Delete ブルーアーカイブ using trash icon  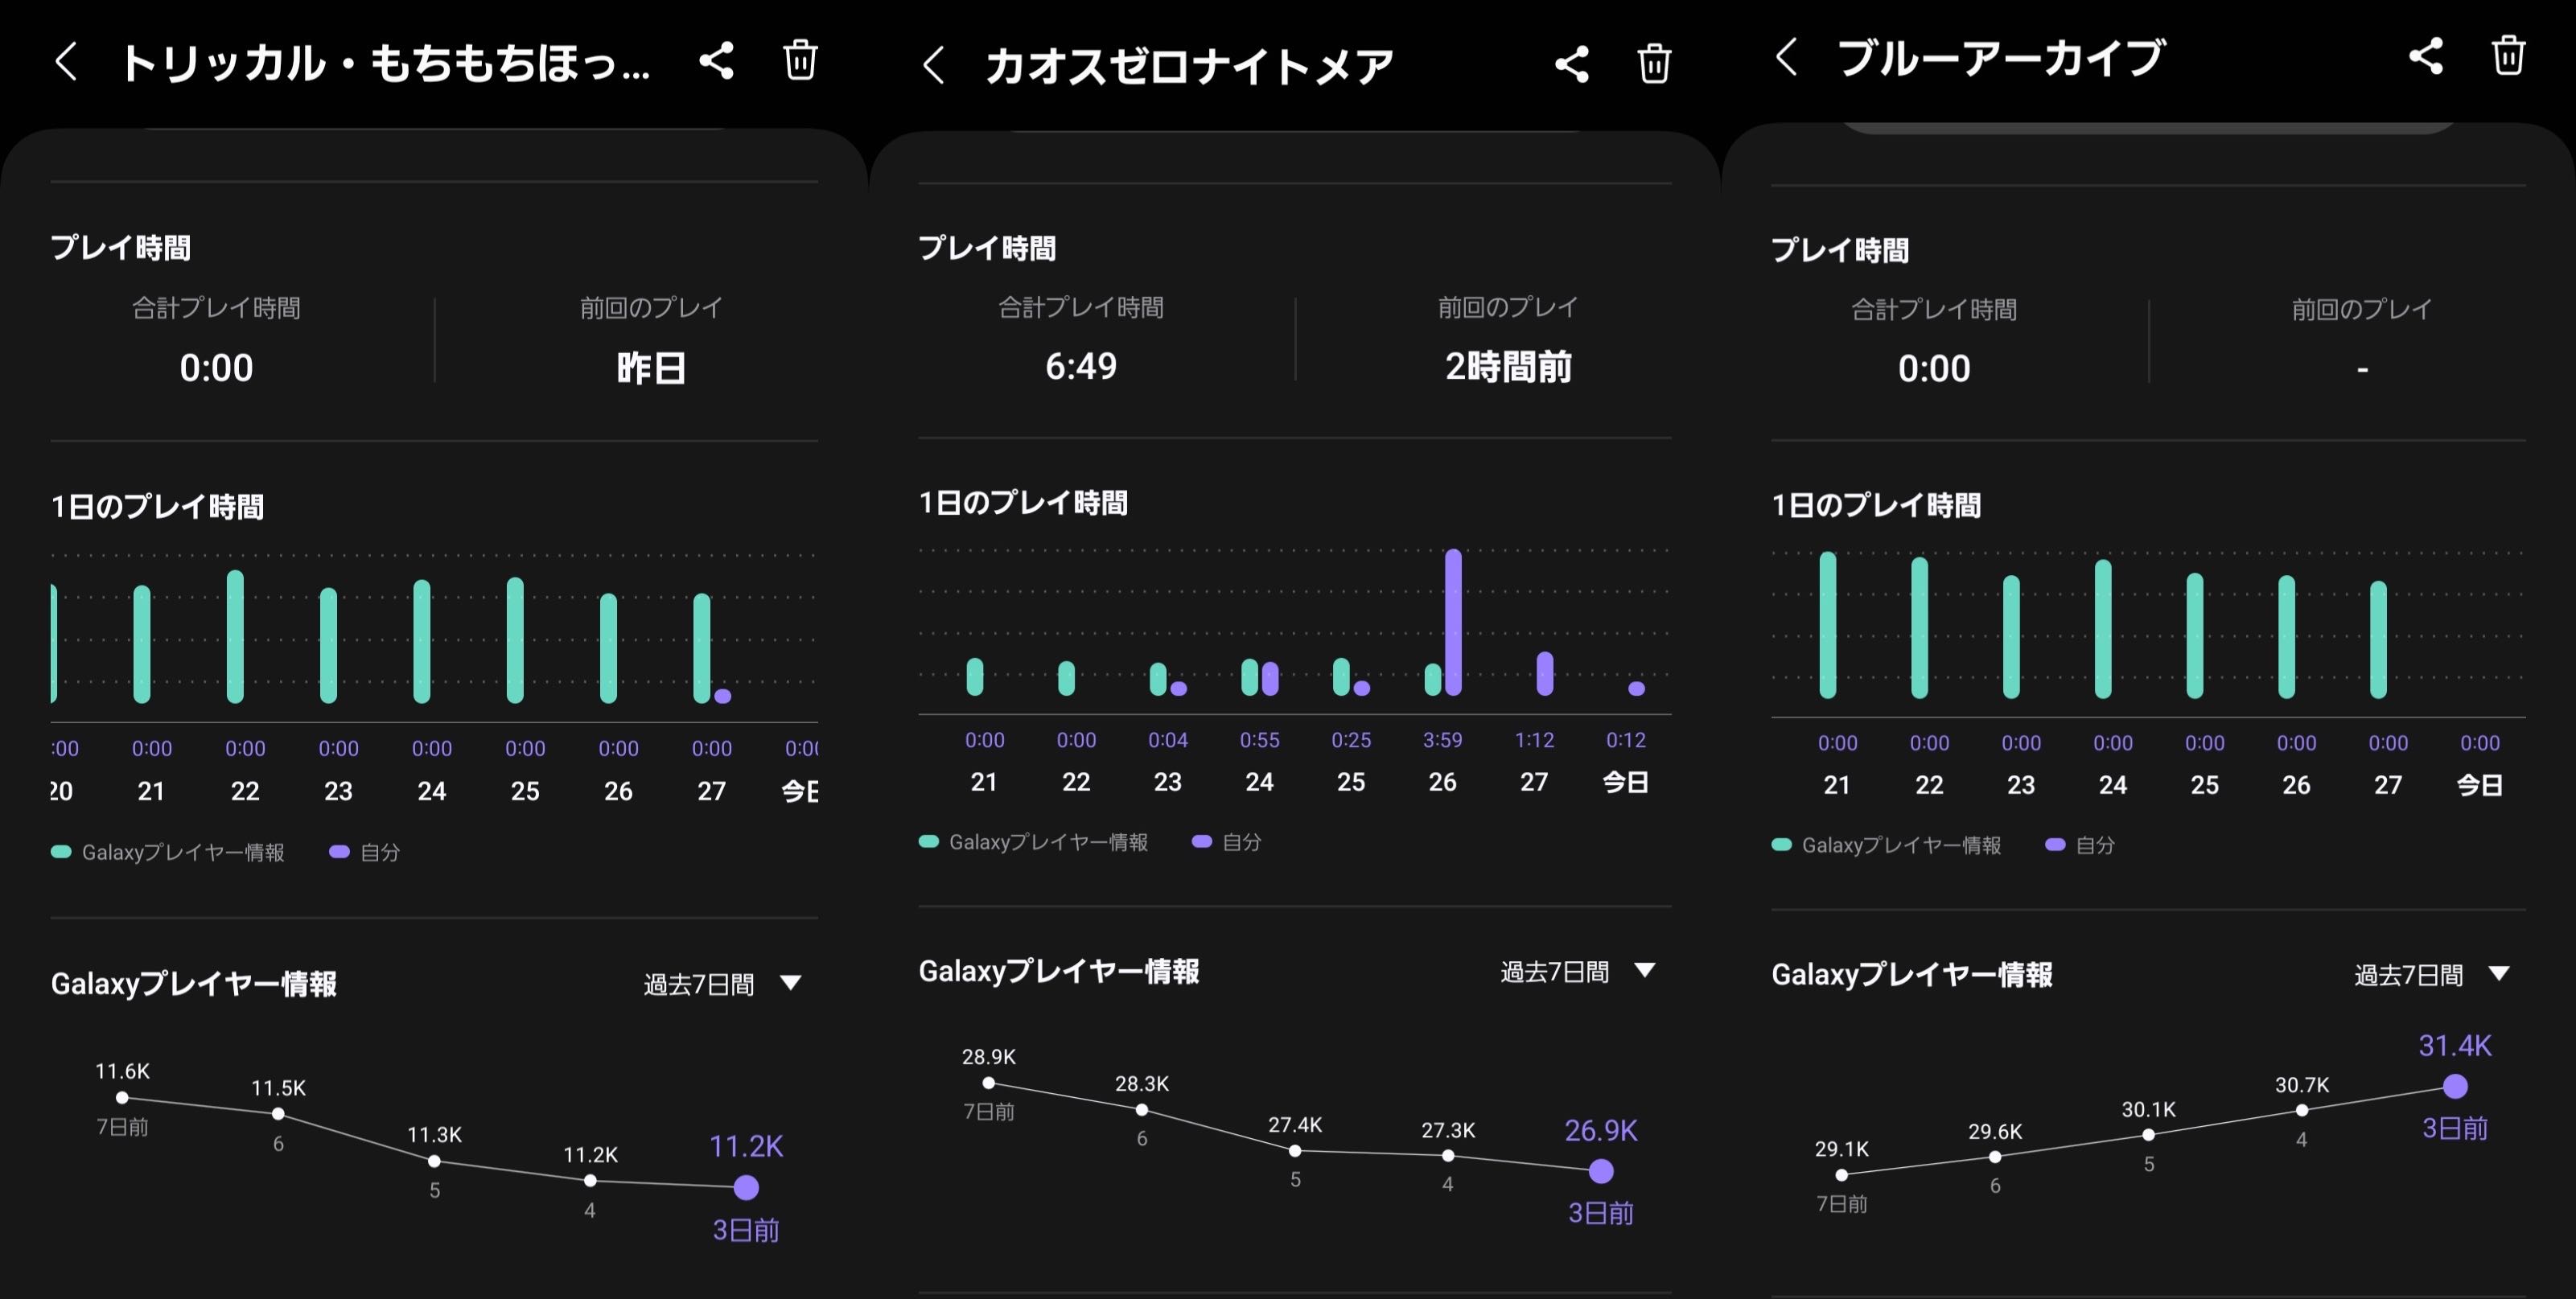[x=2508, y=56]
